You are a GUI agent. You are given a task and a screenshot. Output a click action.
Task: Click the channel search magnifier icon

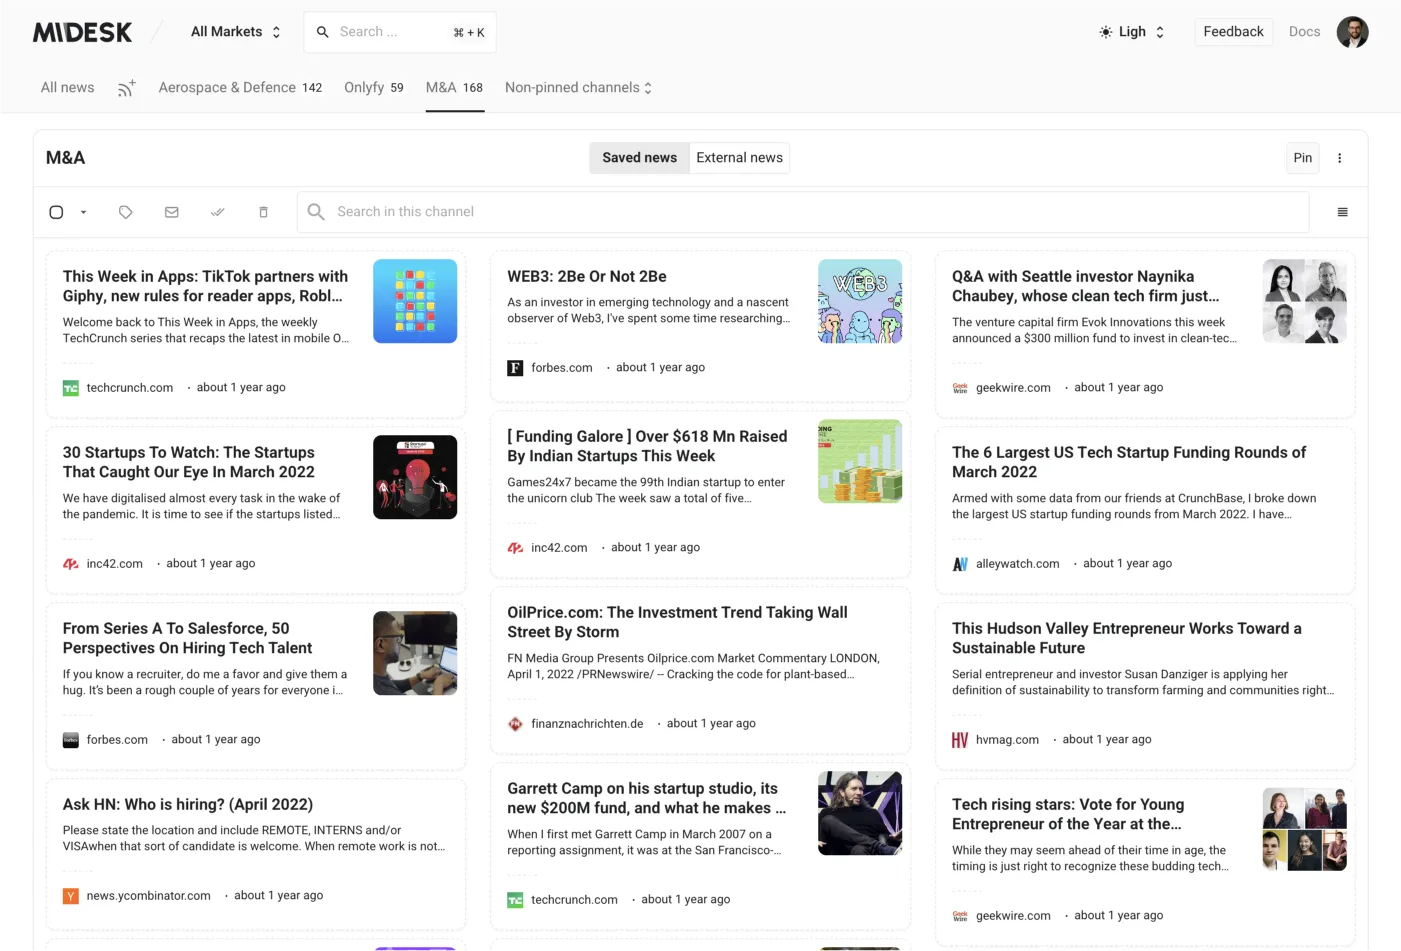(316, 212)
